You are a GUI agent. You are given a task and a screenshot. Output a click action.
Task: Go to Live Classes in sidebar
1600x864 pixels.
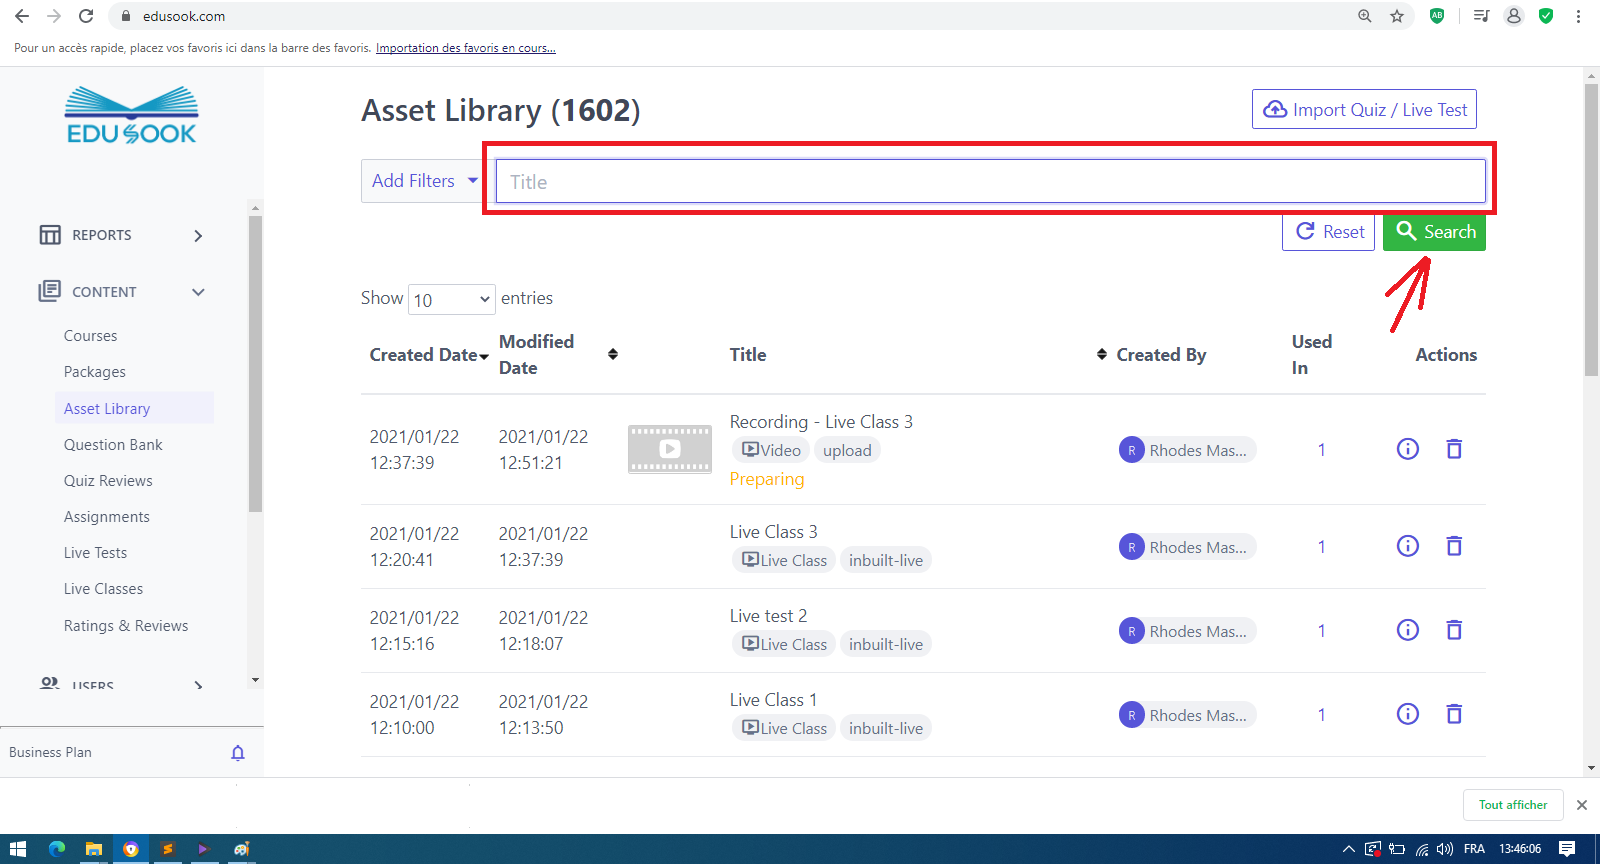103,589
